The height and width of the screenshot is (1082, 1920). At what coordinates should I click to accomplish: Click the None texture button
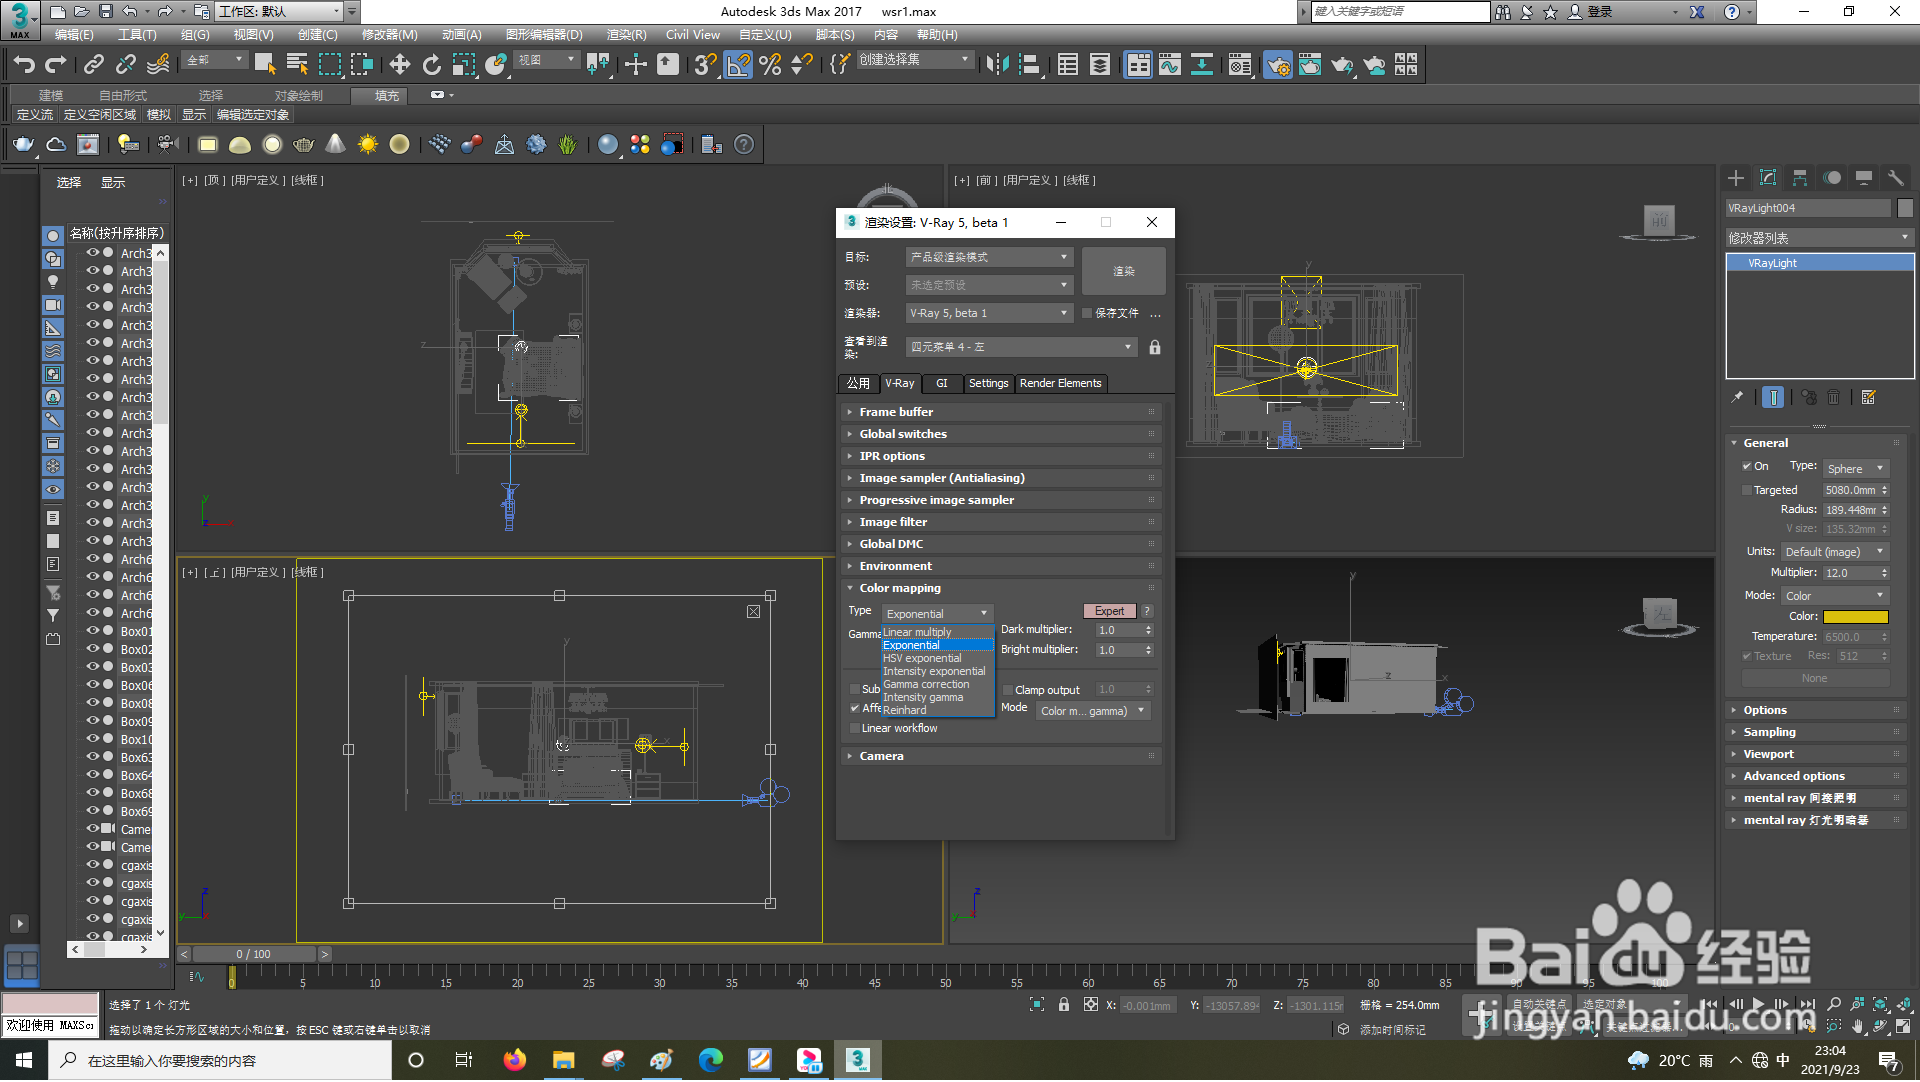1815,678
